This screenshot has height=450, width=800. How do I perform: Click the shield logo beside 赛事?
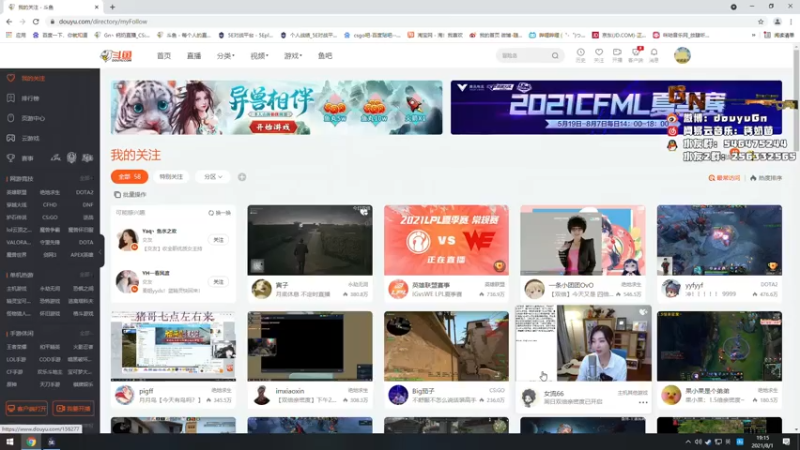(x=71, y=158)
